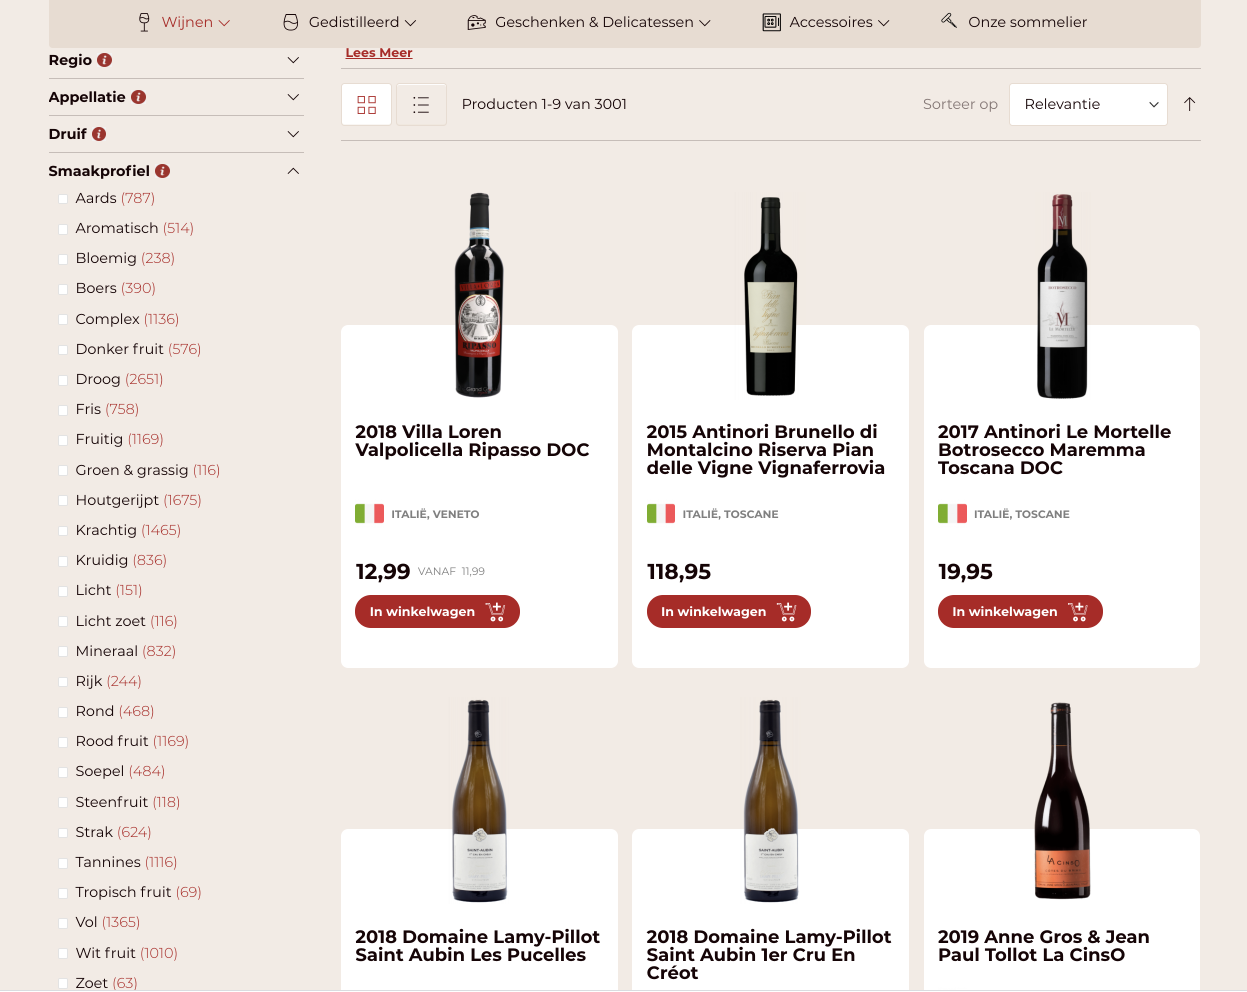Click the corkscrew icon beside Onze sommelier
1247x992 pixels.
[949, 21]
